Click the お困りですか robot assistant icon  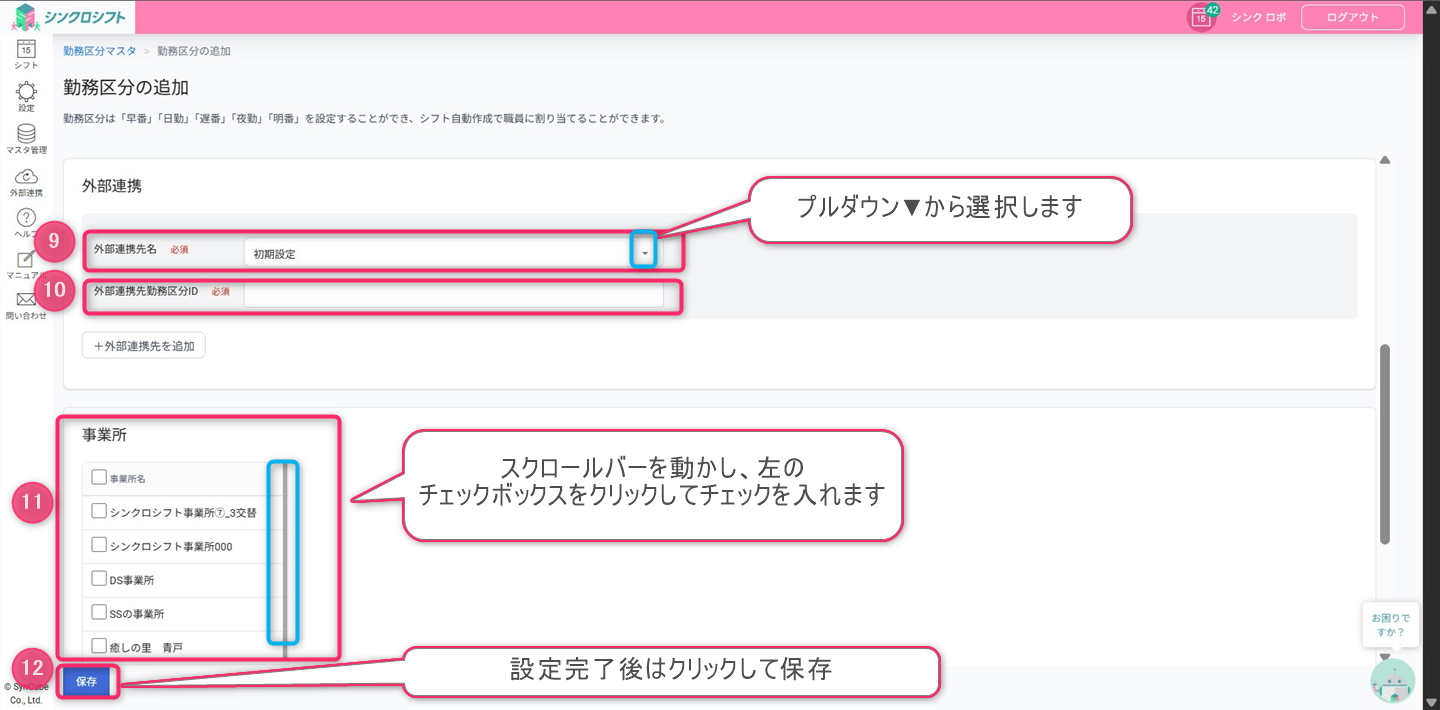[1392, 680]
